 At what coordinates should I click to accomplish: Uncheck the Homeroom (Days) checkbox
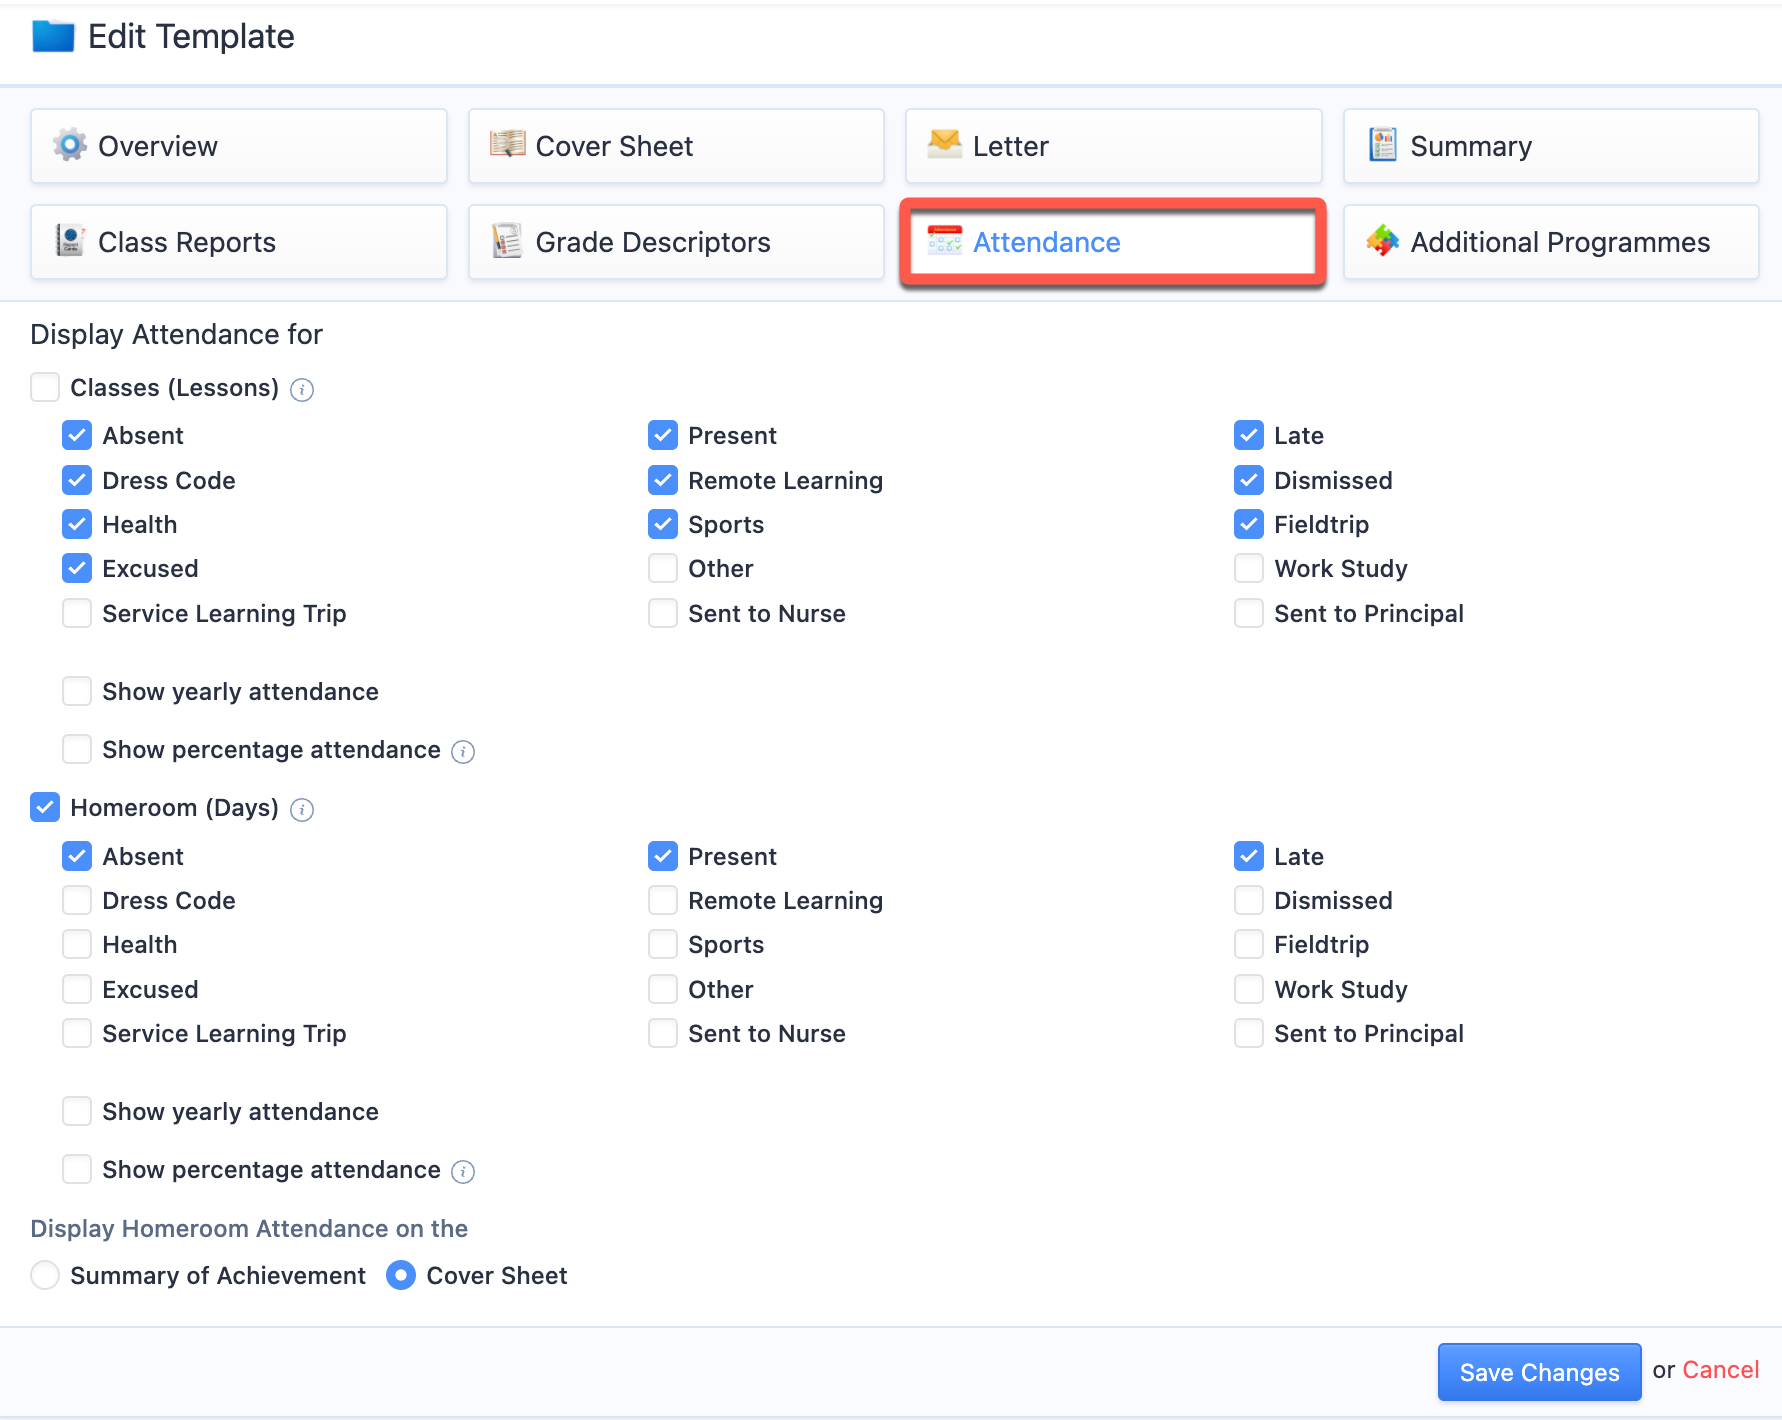pos(45,807)
